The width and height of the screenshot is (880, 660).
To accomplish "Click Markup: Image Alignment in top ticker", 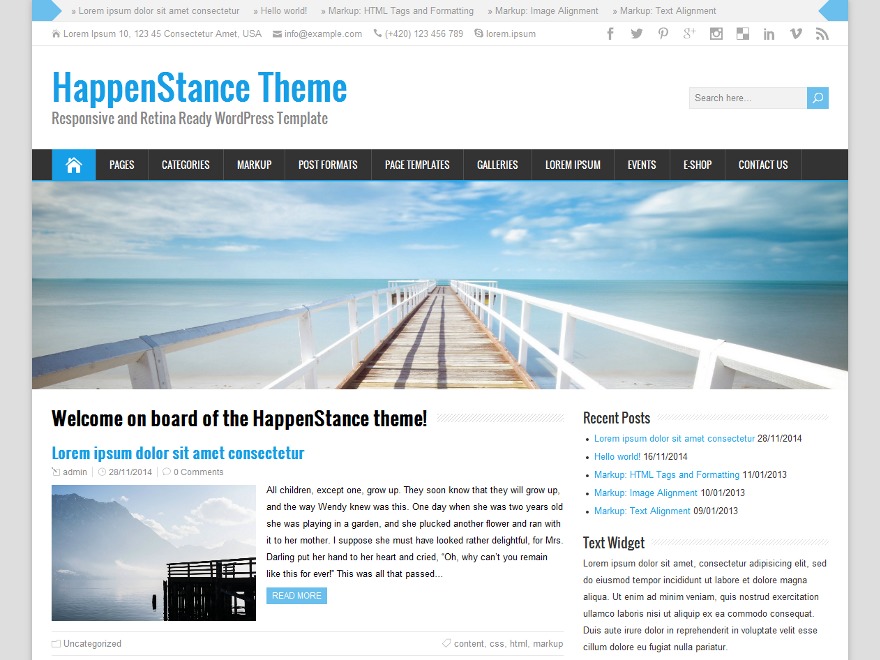I will tap(547, 11).
